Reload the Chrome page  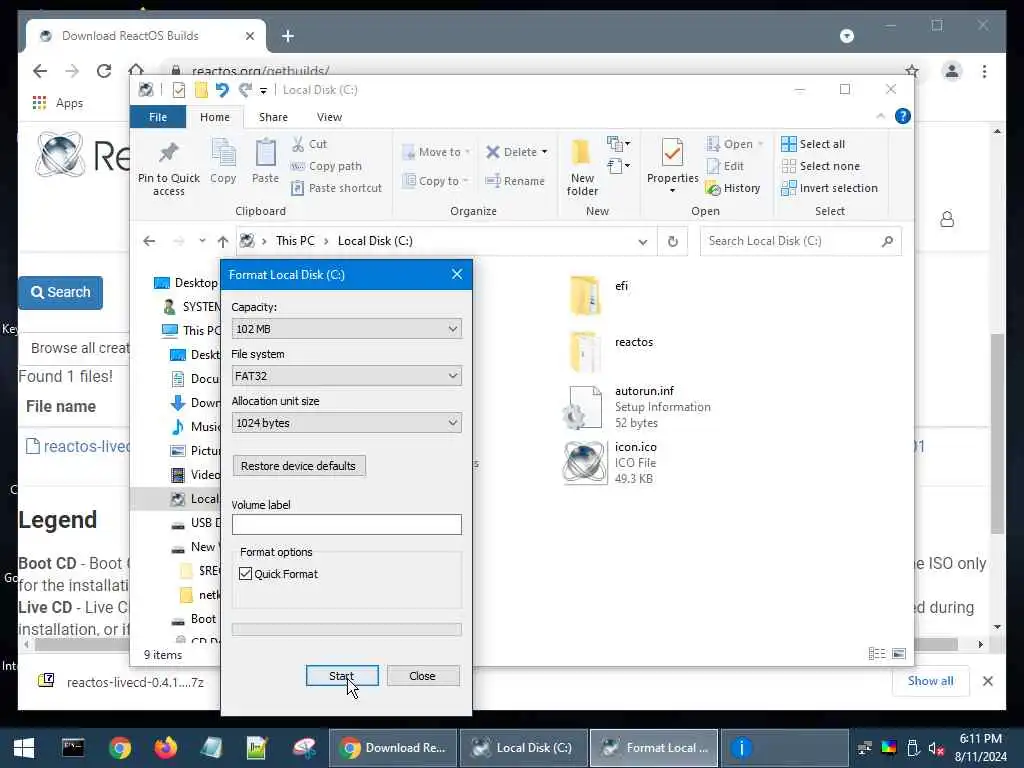[x=104, y=71]
